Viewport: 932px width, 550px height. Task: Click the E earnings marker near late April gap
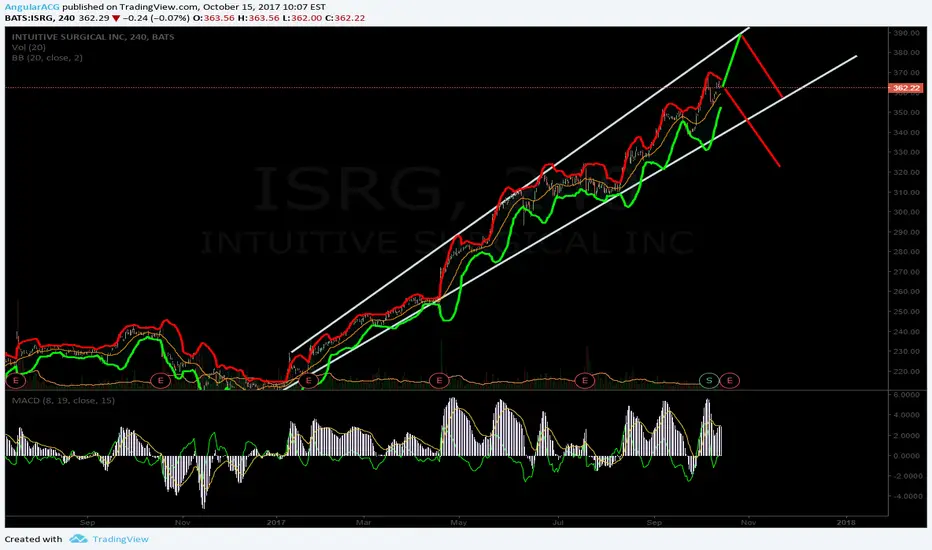(439, 381)
